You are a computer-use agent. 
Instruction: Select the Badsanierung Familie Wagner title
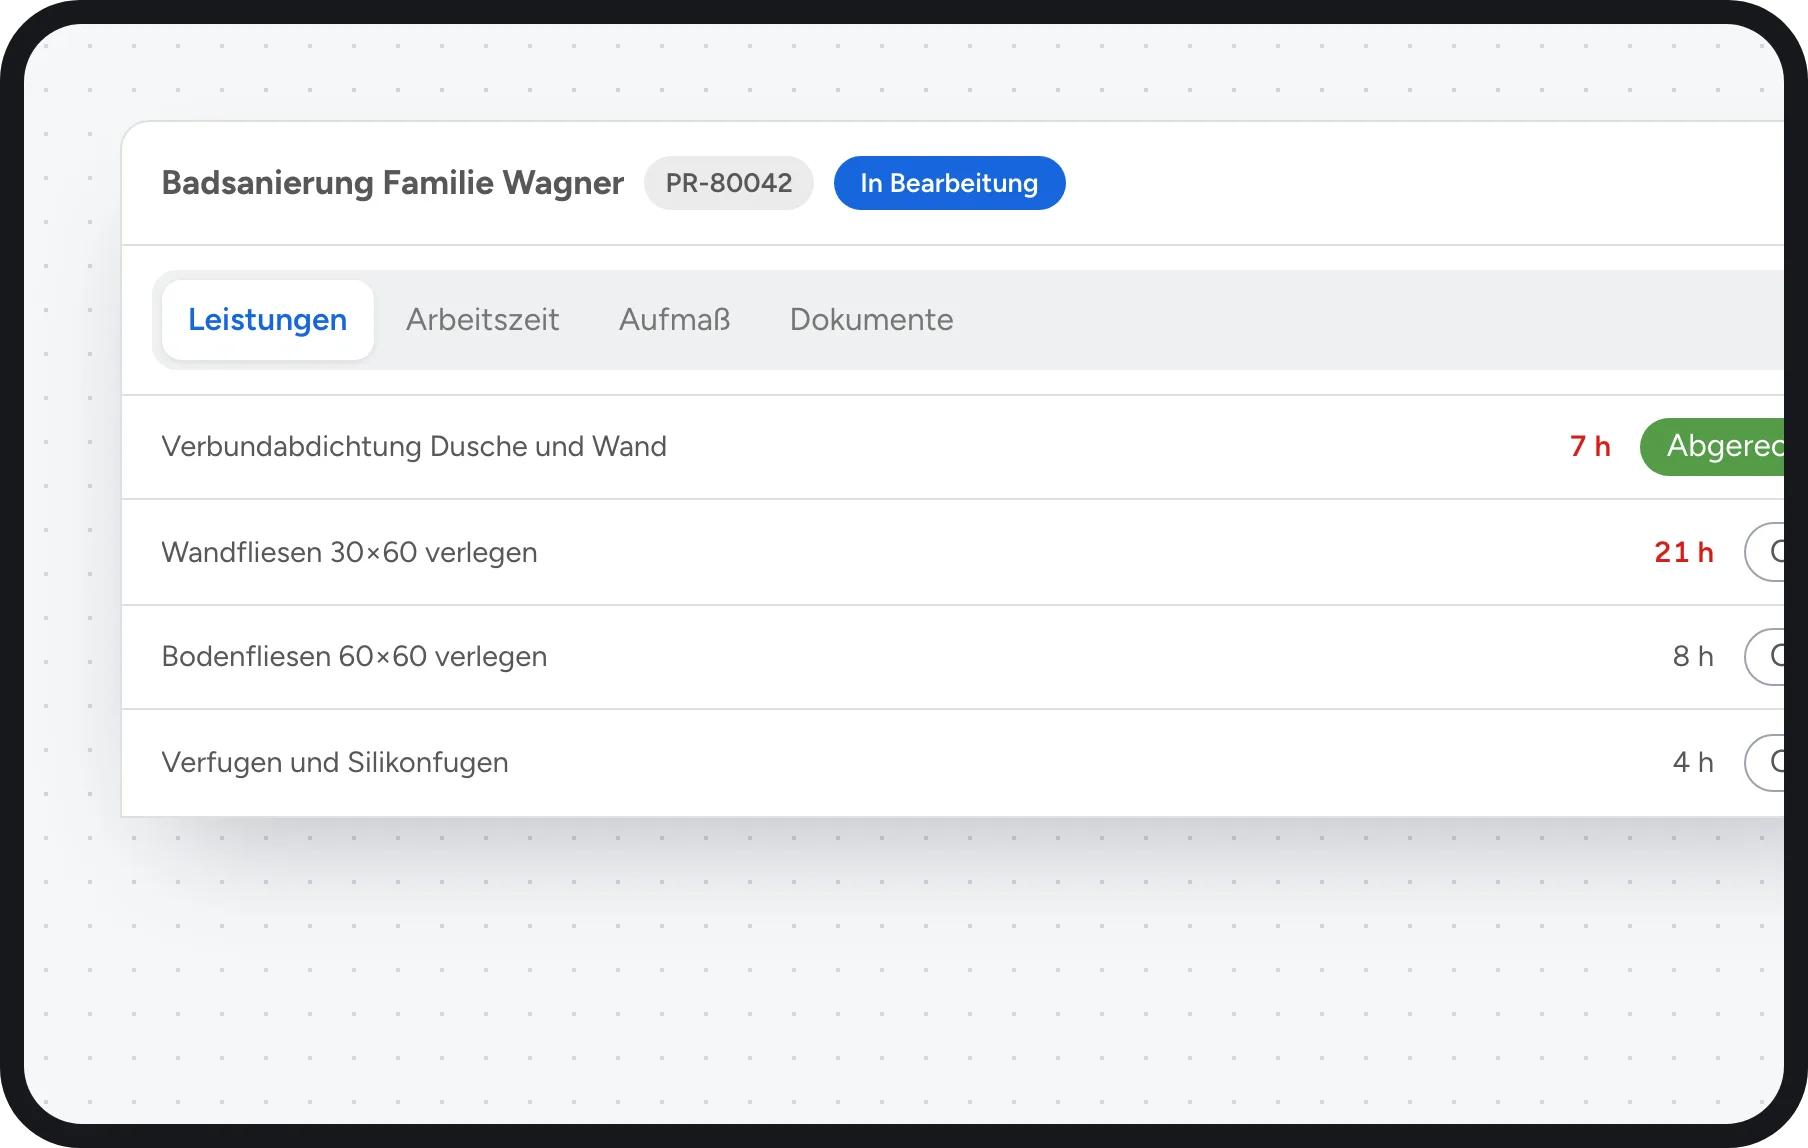(x=393, y=183)
